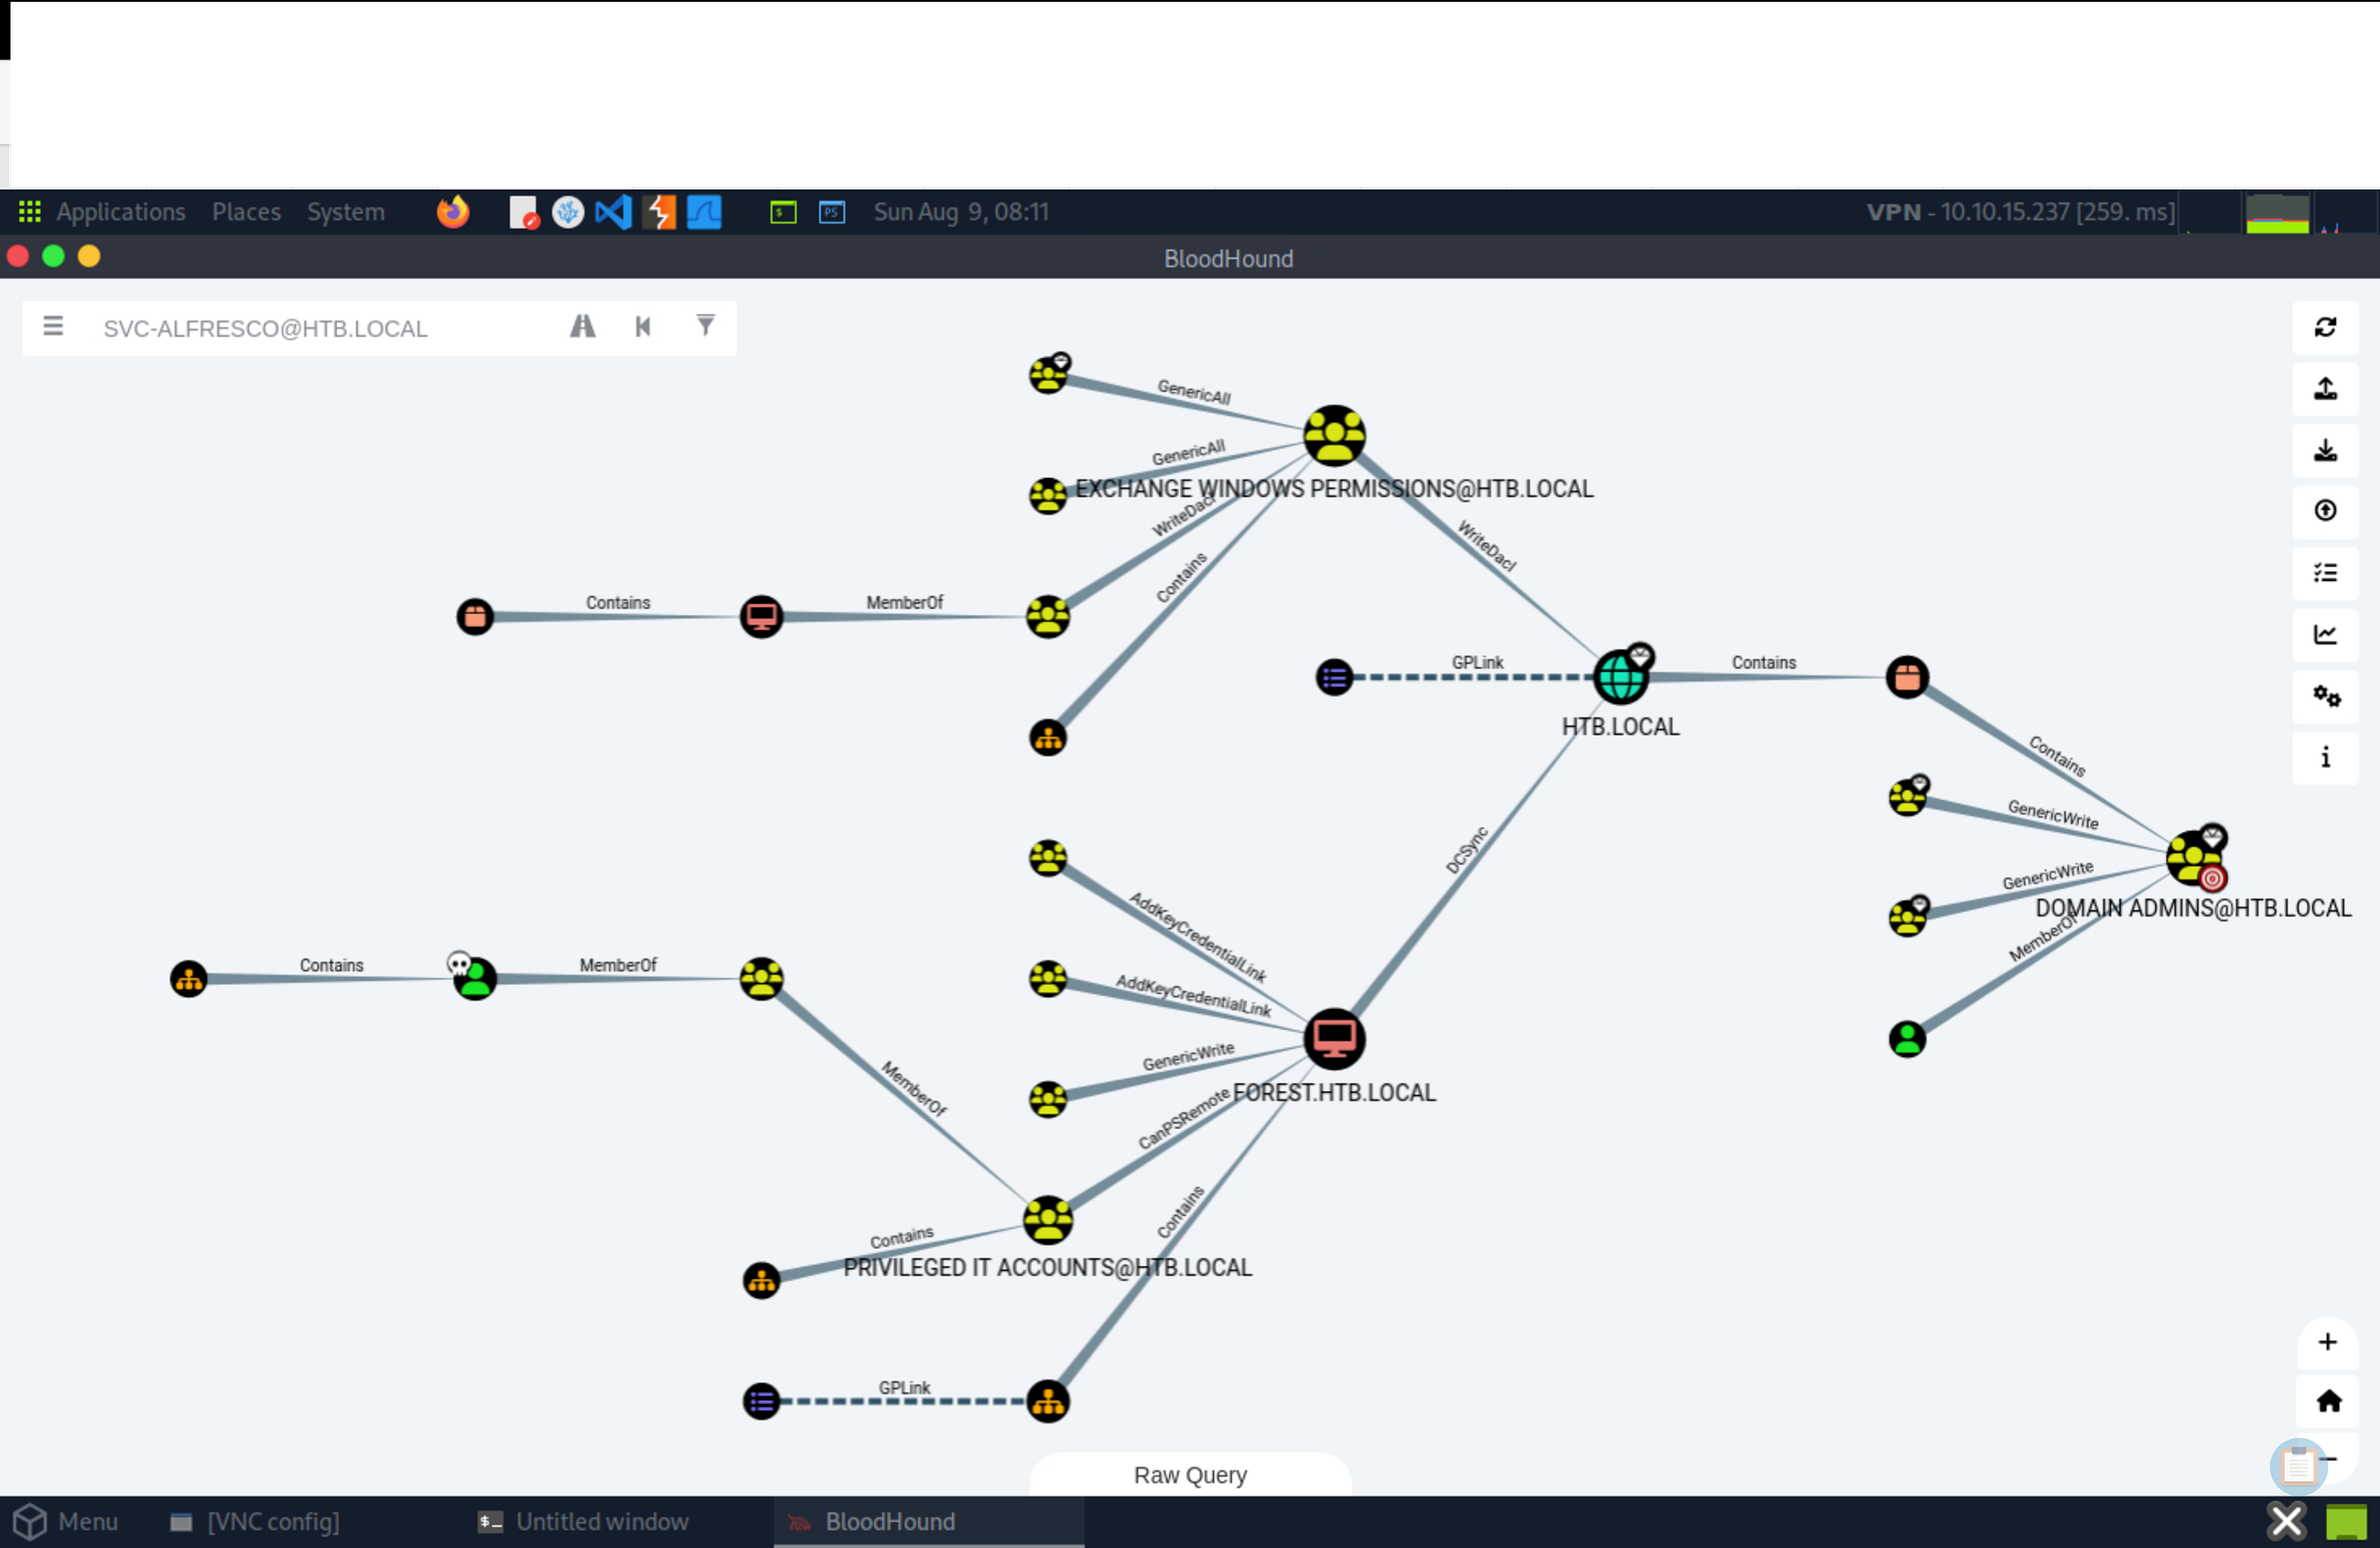This screenshot has width=2380, height=1548.
Task: Select the PRIVILEGED IT ACCOUNTS group node
Action: pos(1048,1220)
